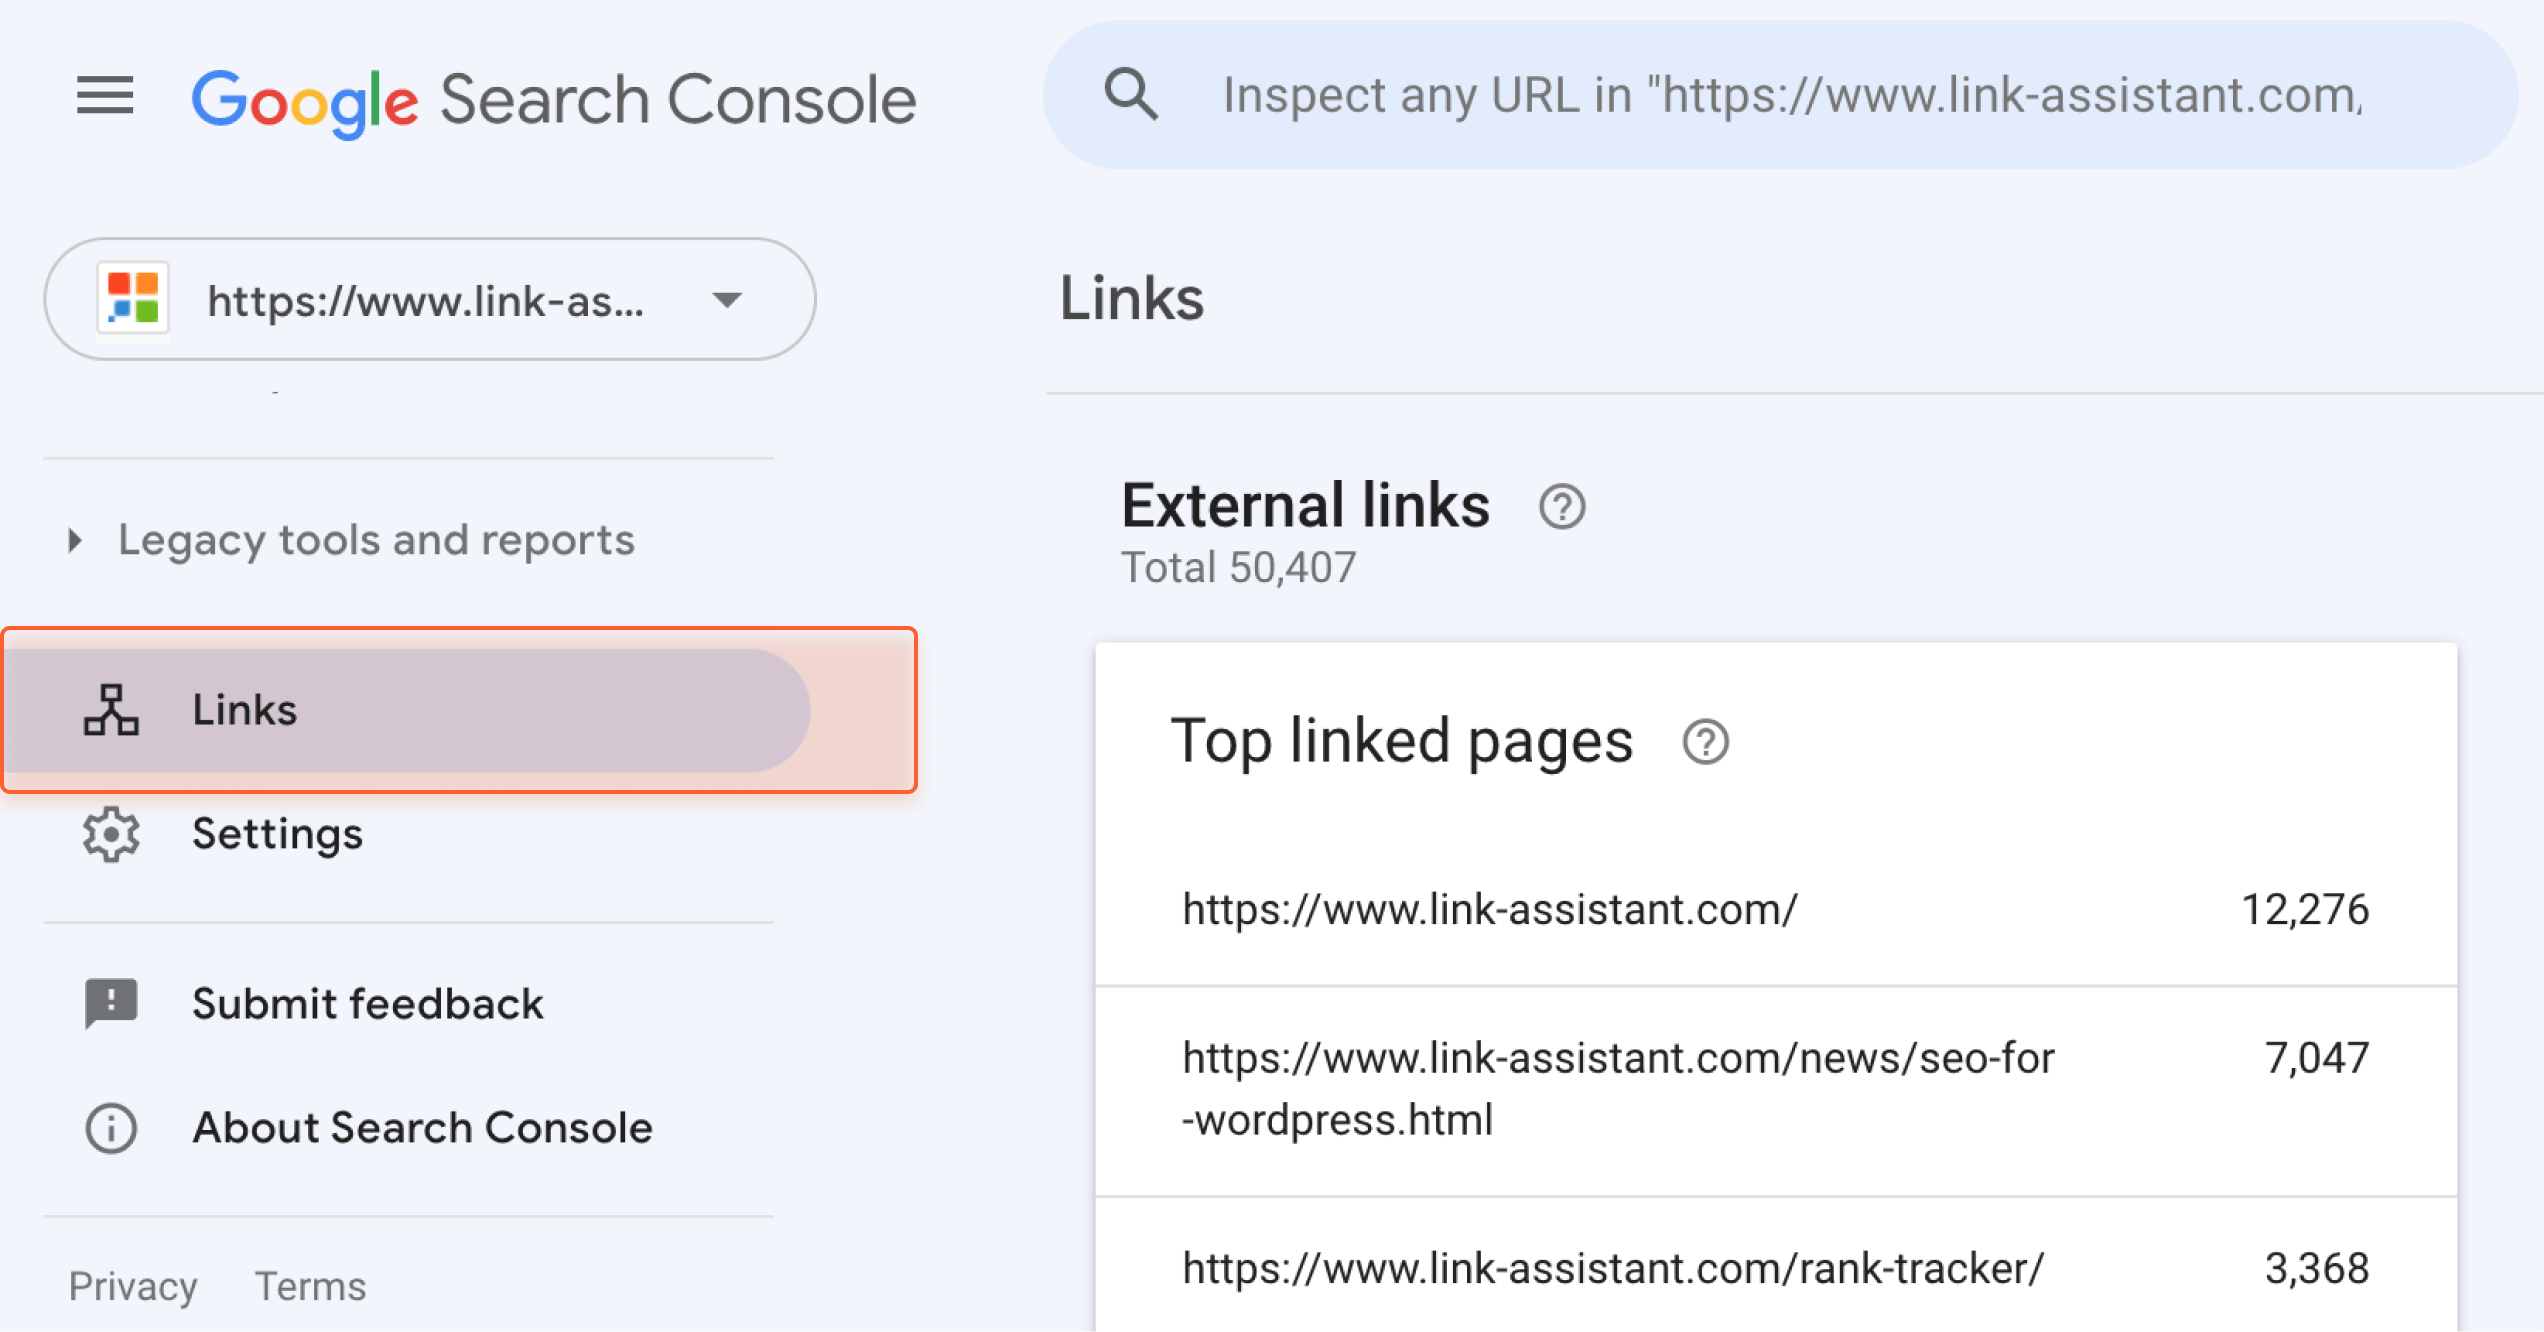Select the Links menu item
The width and height of the screenshot is (2544, 1332).
click(408, 710)
